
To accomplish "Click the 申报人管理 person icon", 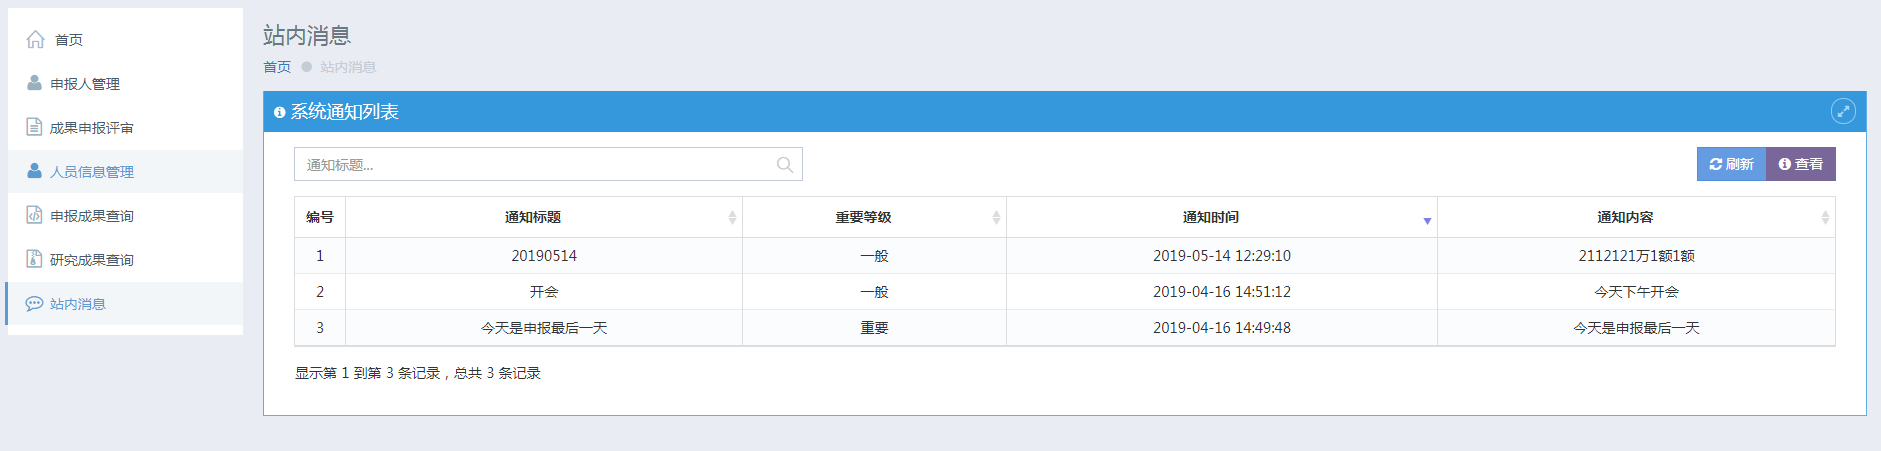I will click(34, 83).
